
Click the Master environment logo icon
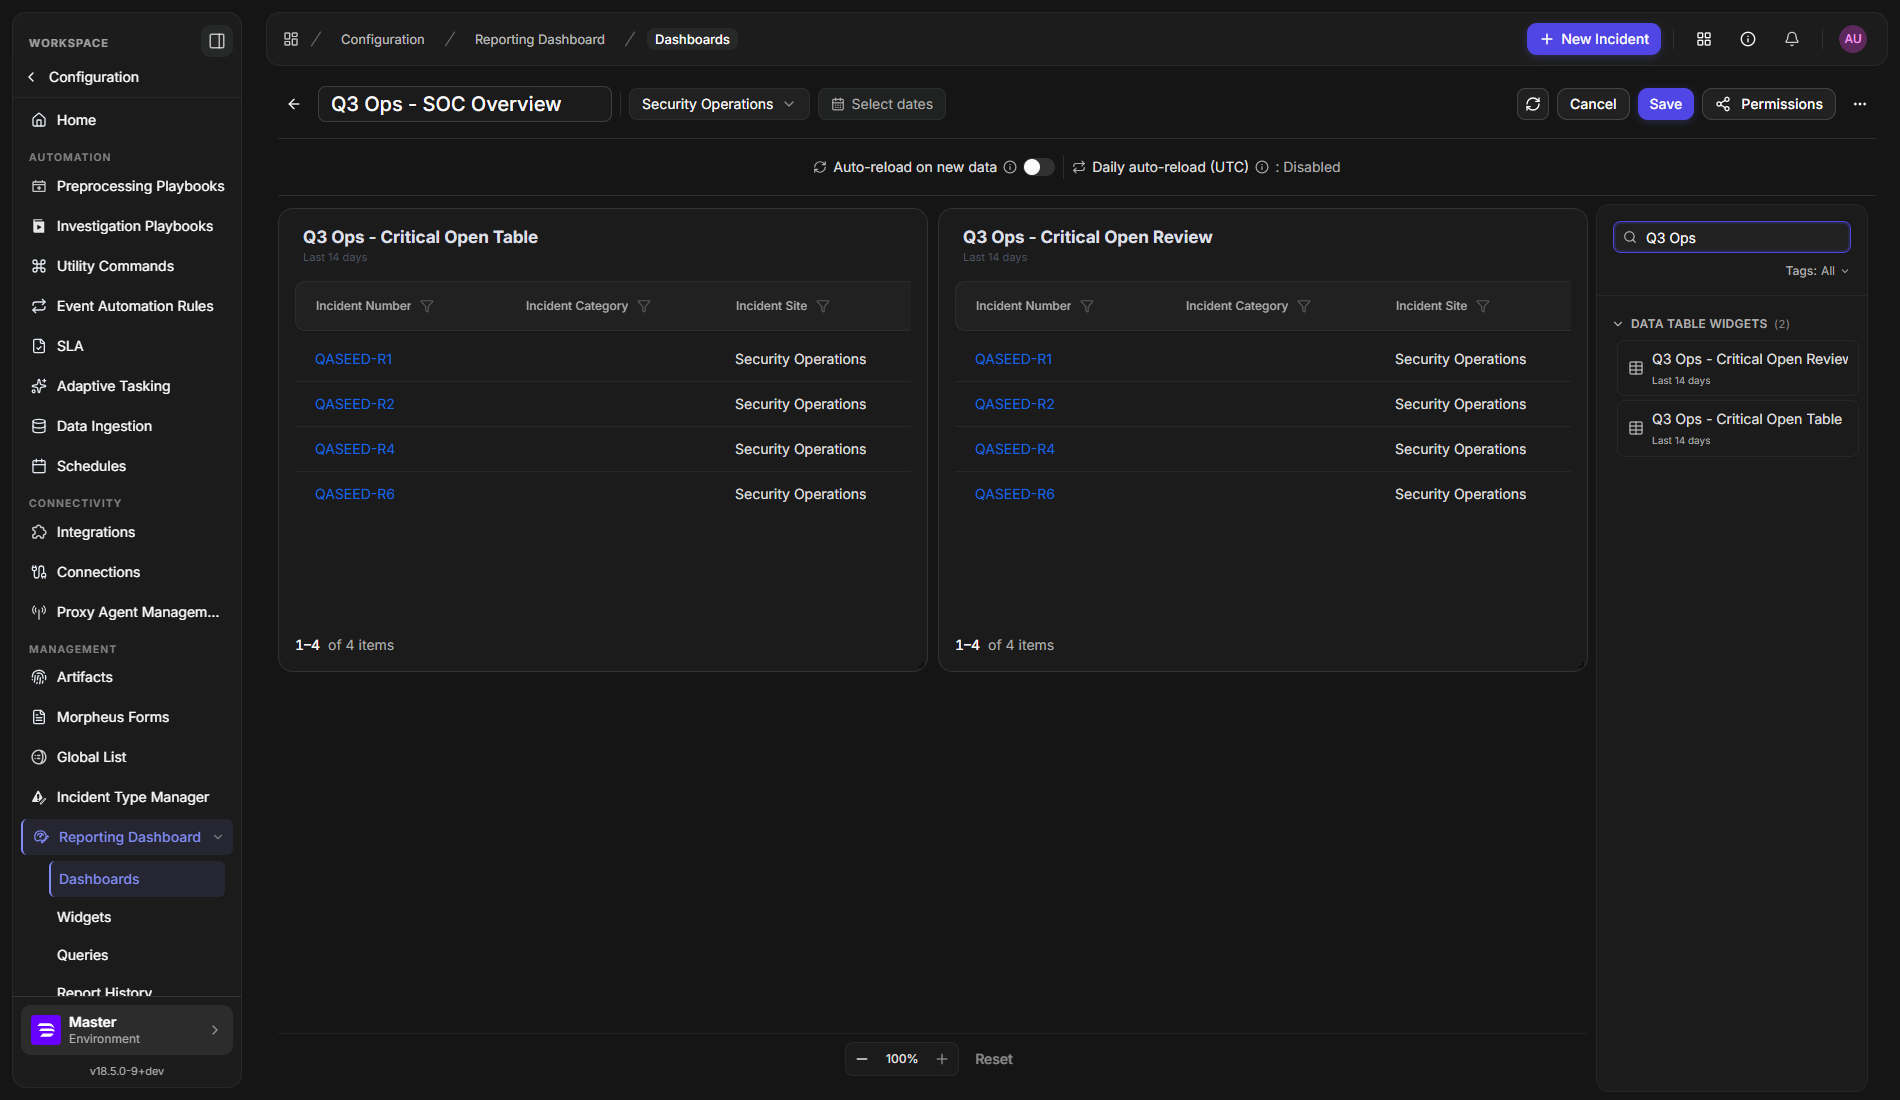click(x=46, y=1030)
